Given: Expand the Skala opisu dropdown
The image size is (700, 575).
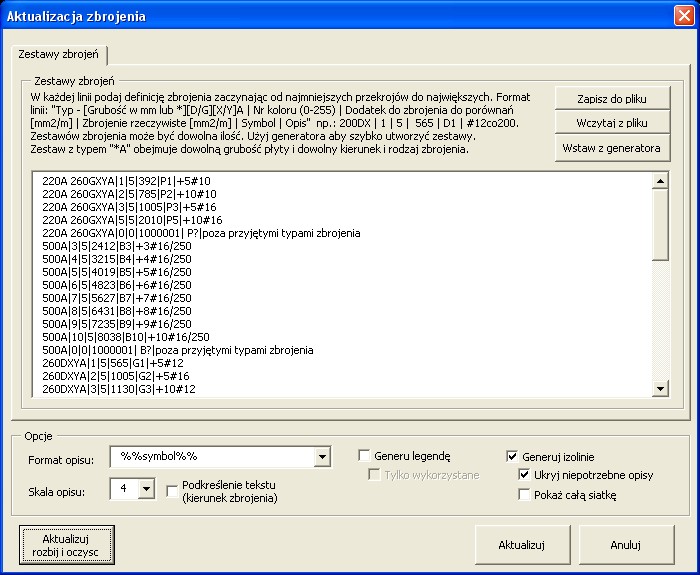Looking at the screenshot, I should (146, 489).
